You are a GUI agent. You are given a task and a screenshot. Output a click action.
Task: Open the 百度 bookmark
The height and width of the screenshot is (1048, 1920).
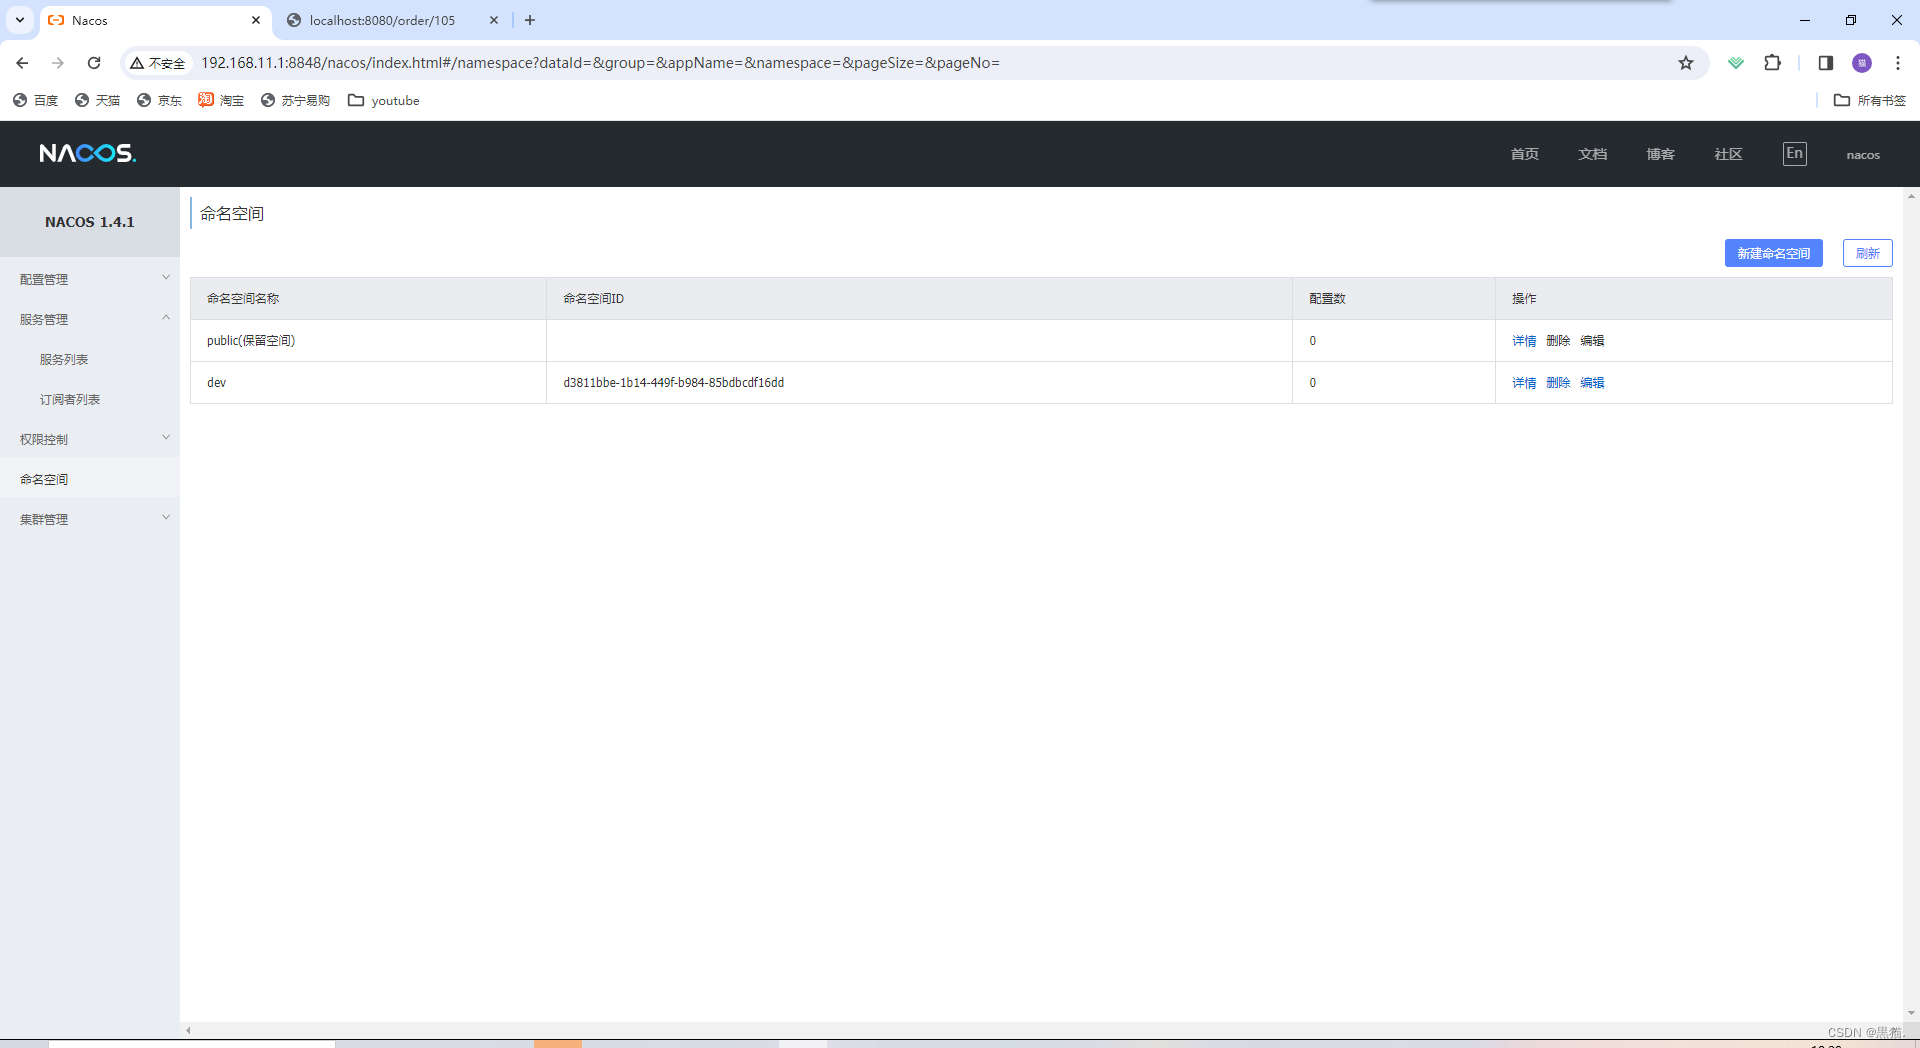point(35,100)
